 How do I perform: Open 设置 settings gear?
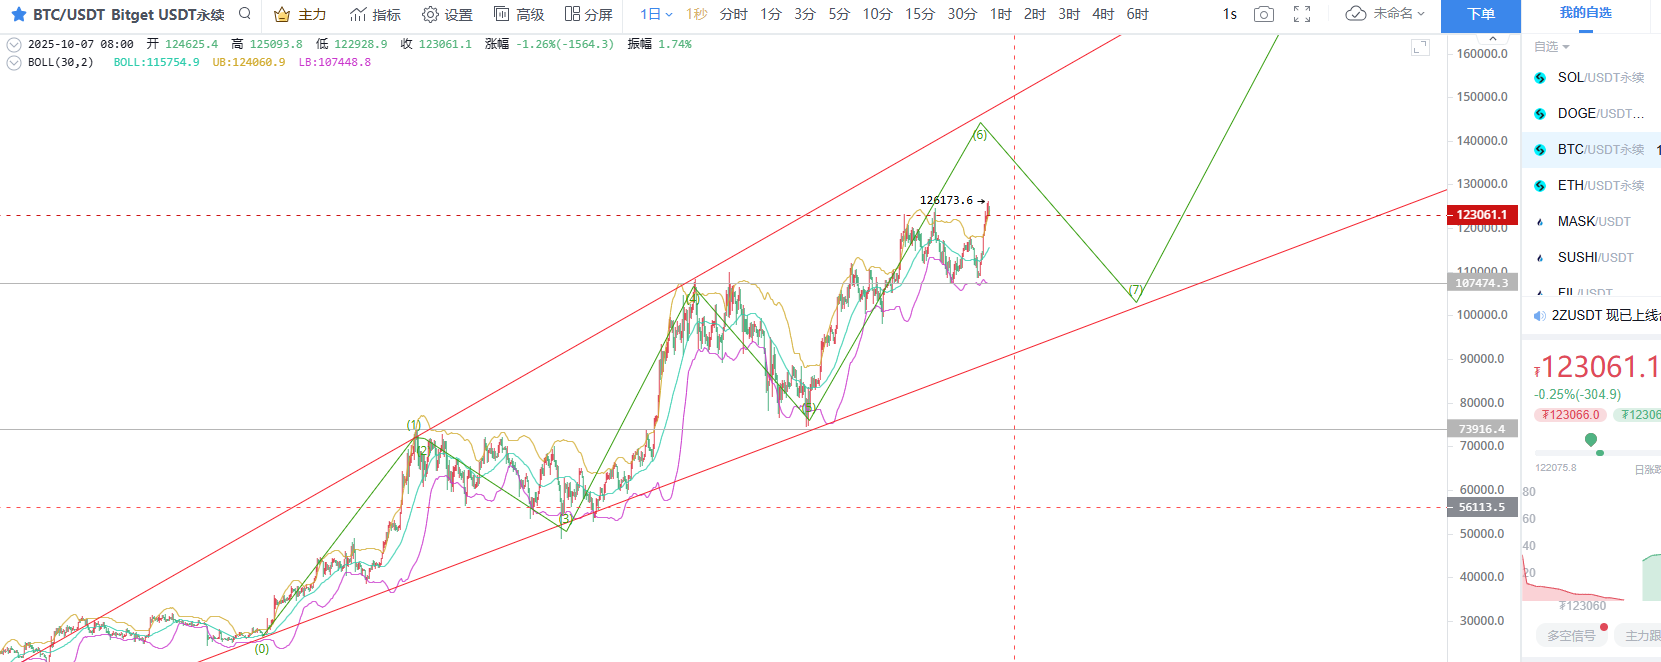click(x=430, y=14)
